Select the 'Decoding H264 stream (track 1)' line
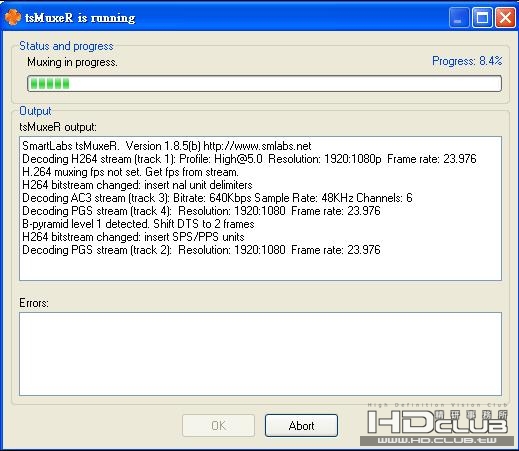This screenshot has width=519, height=451. pos(249,159)
